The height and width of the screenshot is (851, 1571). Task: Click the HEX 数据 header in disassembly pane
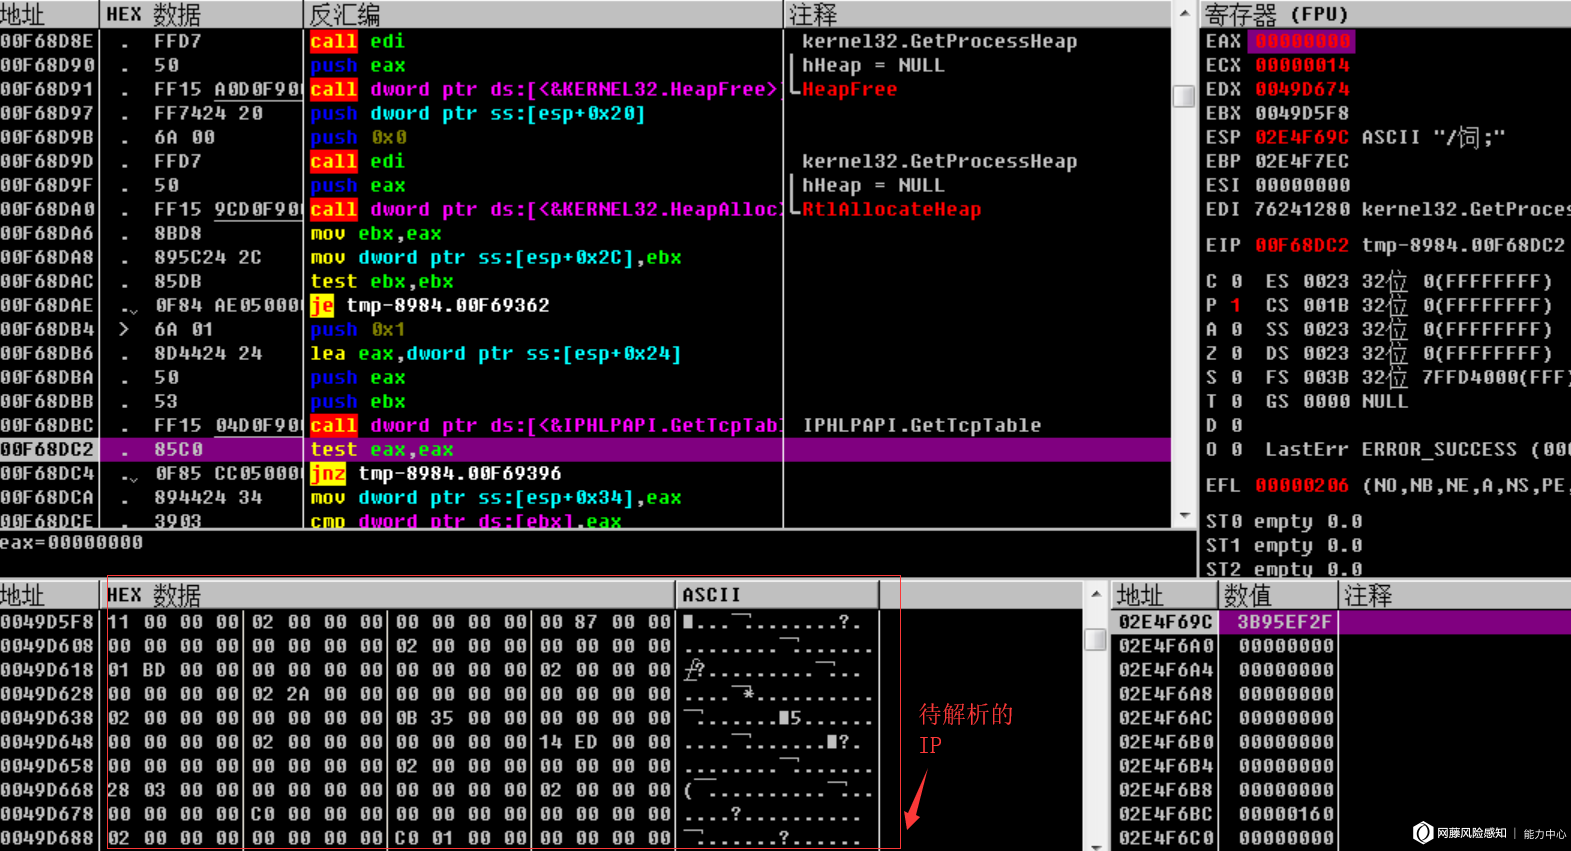pyautogui.click(x=201, y=14)
